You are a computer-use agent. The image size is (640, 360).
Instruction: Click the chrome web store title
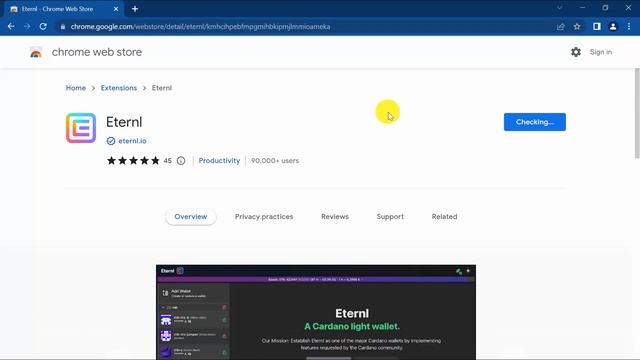97,52
